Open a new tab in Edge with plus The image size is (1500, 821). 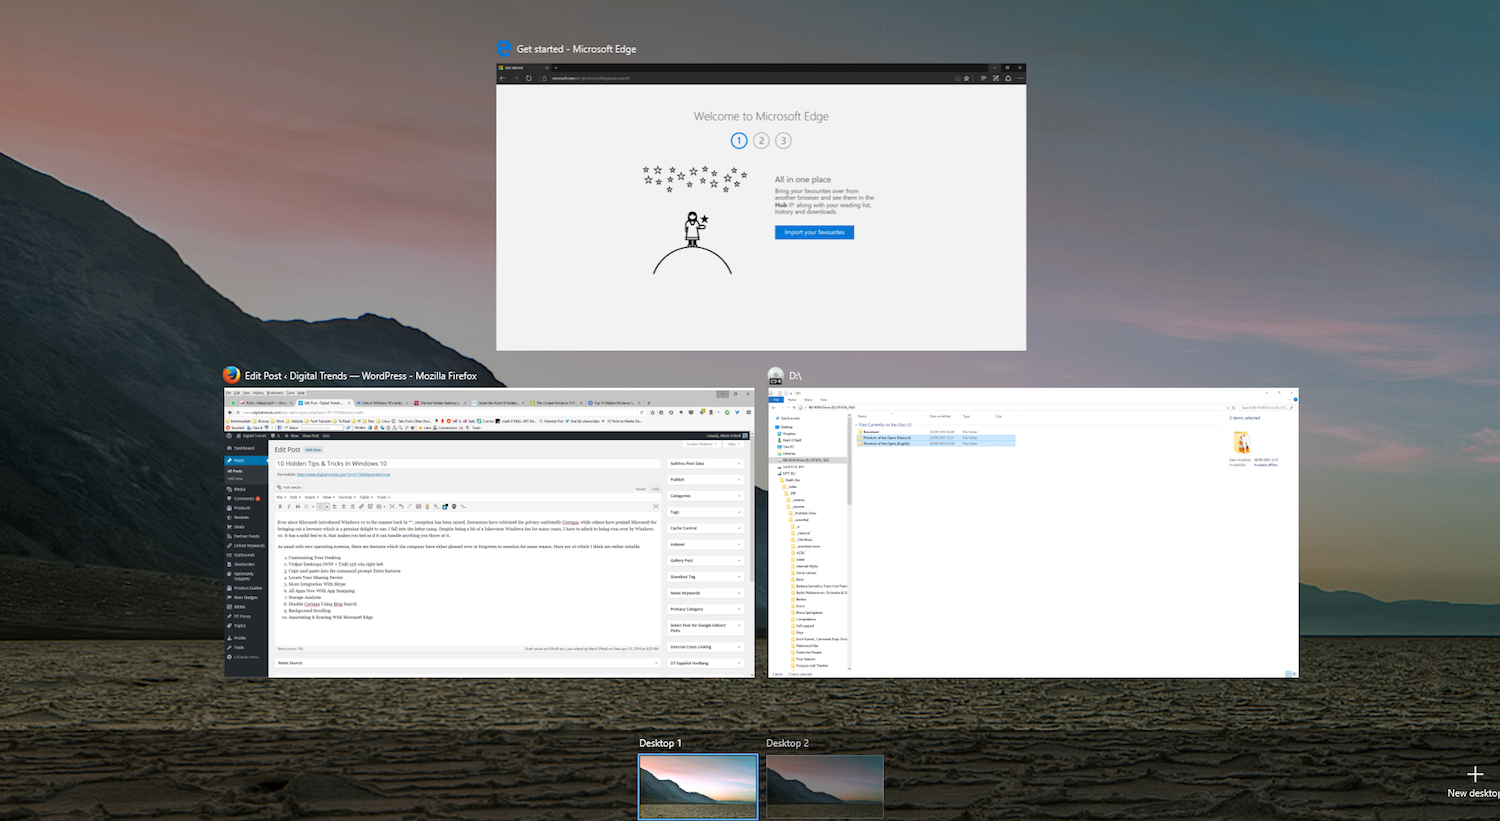[x=556, y=68]
